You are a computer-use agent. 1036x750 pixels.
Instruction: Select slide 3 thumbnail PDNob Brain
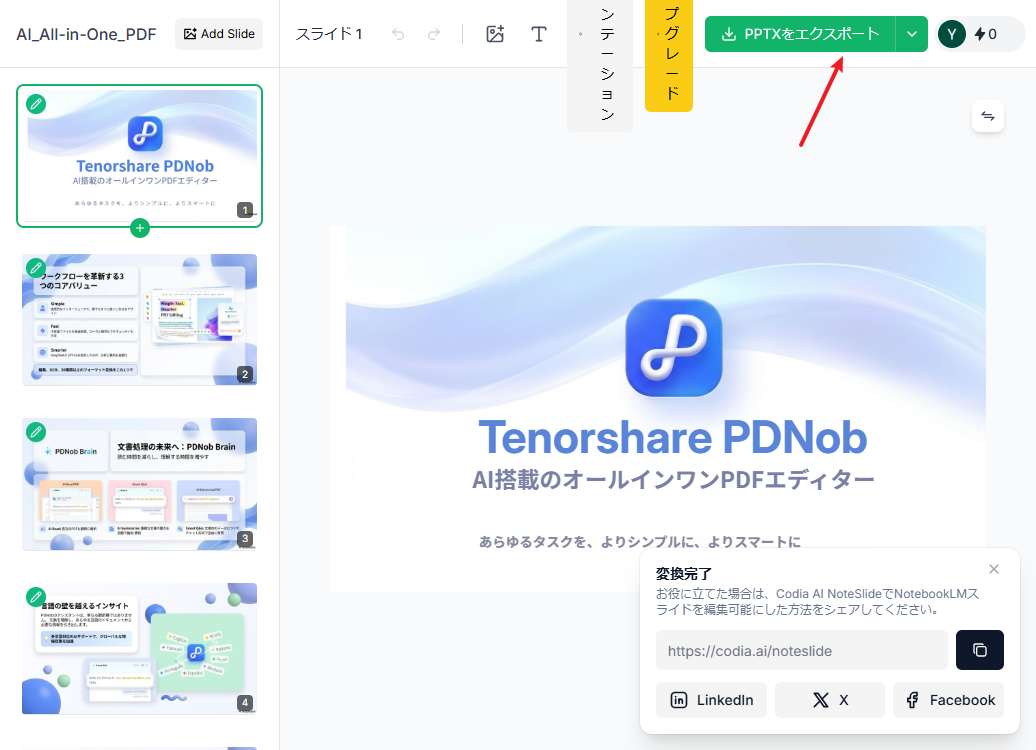pos(139,484)
